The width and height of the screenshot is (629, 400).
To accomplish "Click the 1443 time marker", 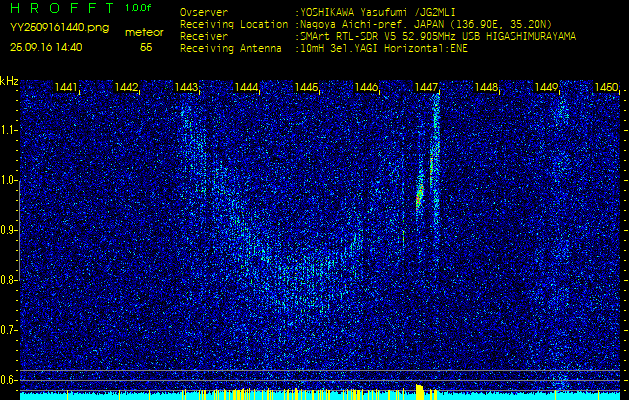I will pos(186,87).
